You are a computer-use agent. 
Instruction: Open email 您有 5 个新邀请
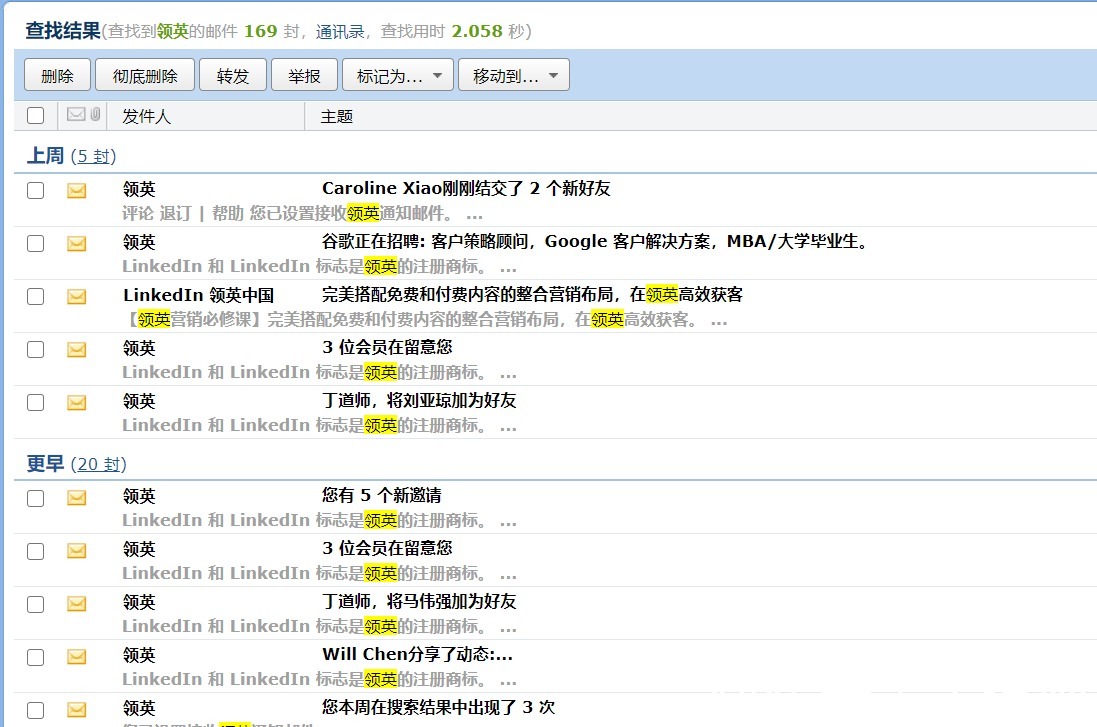(x=382, y=495)
